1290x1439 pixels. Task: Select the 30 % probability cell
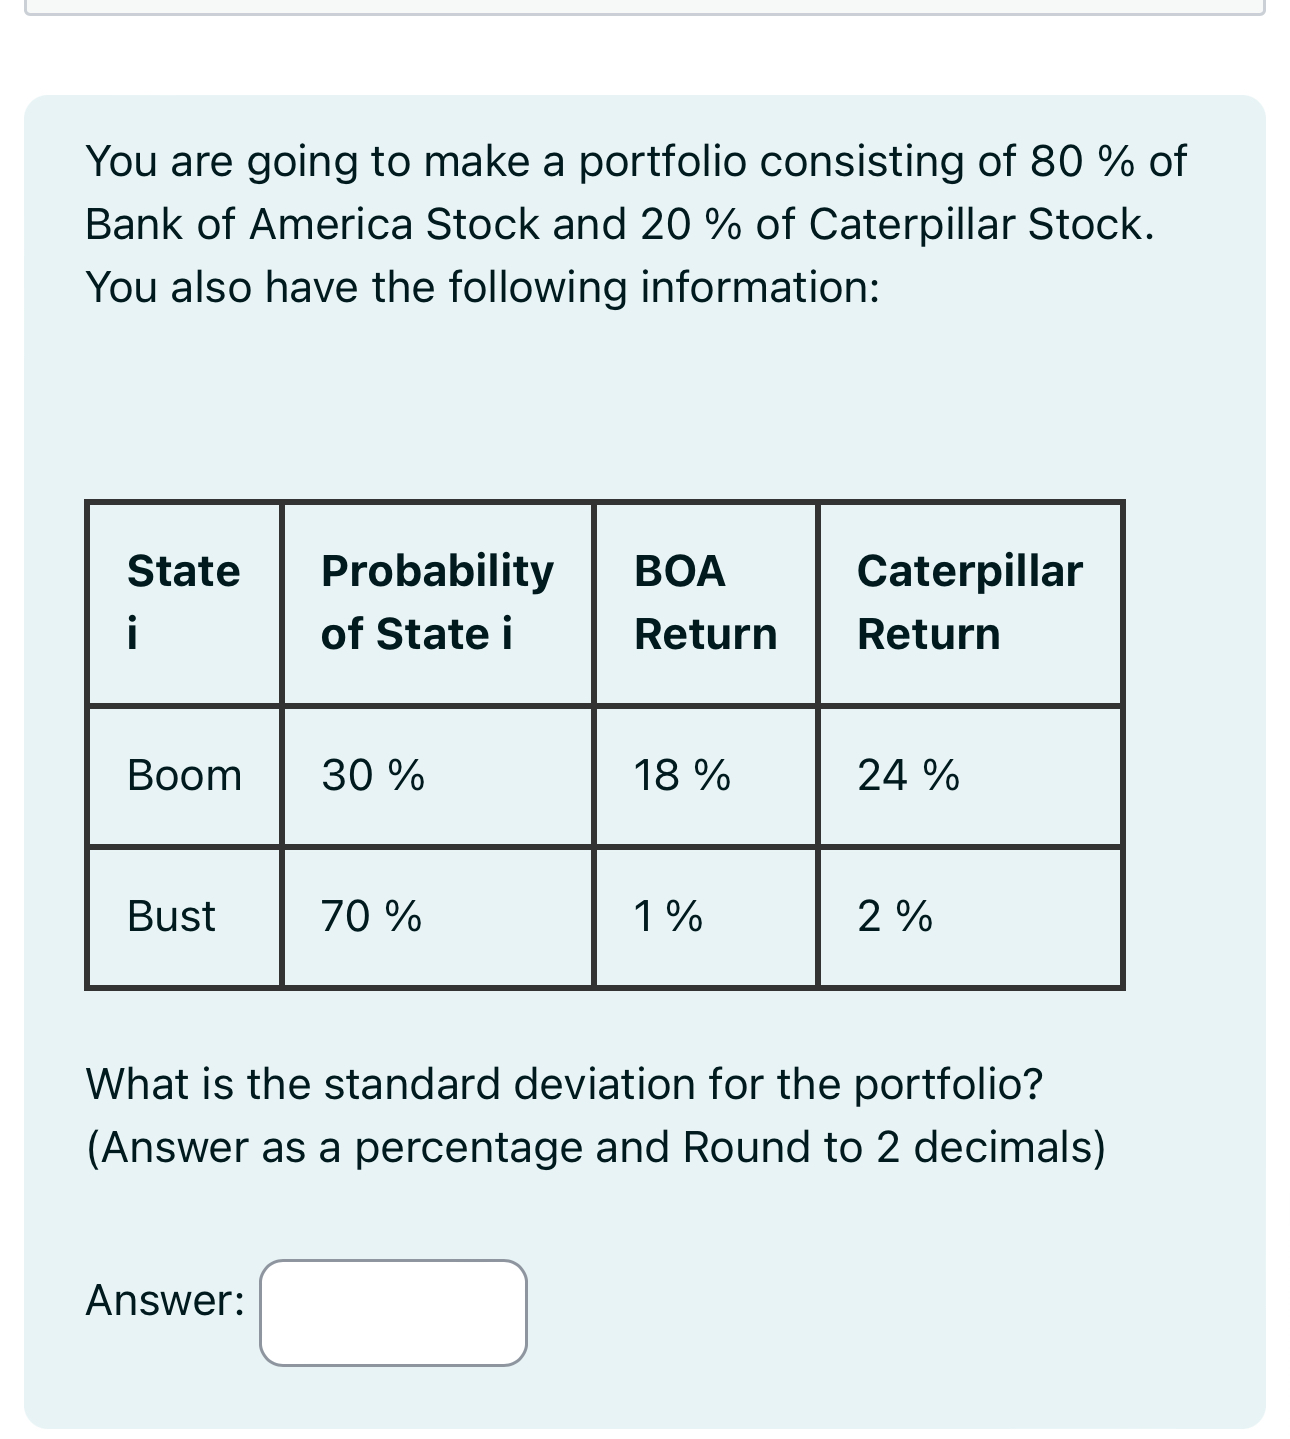click(370, 775)
